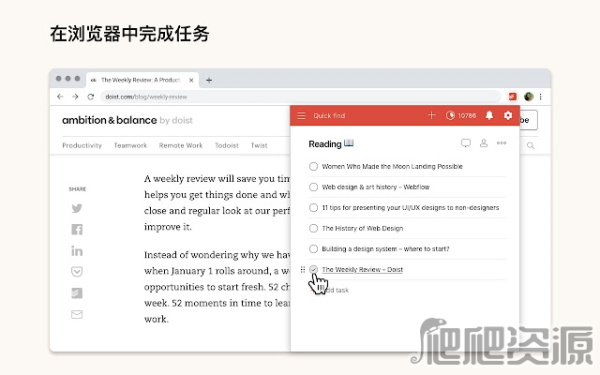The width and height of the screenshot is (600, 375).
Task: Select the Remote Work category
Action: pyautogui.click(x=181, y=145)
